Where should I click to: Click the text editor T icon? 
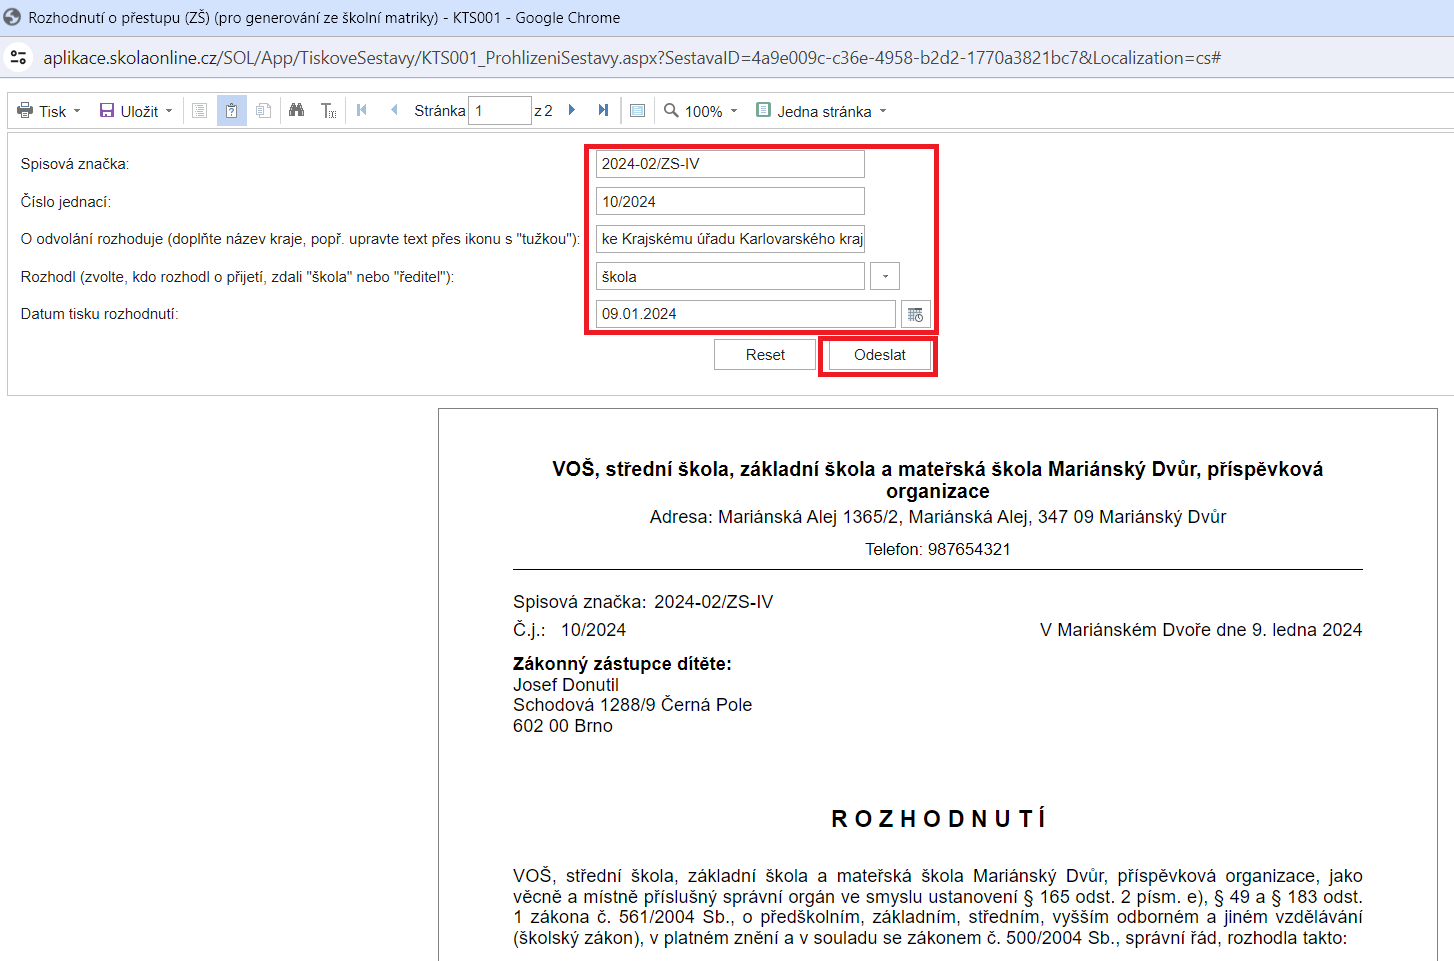(x=328, y=111)
